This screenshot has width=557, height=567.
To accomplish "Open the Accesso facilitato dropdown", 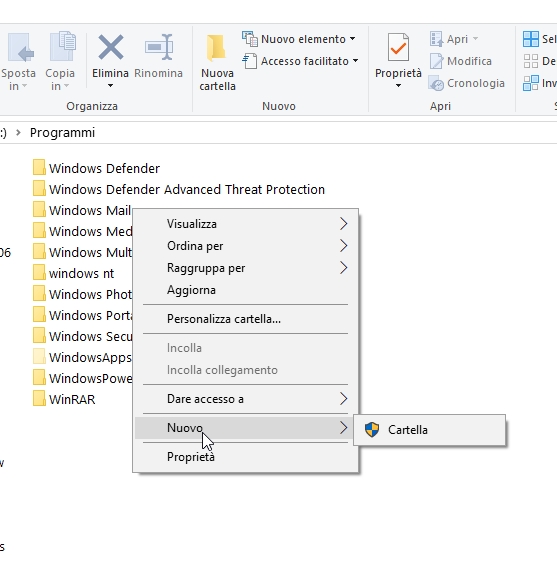I will click(x=300, y=61).
